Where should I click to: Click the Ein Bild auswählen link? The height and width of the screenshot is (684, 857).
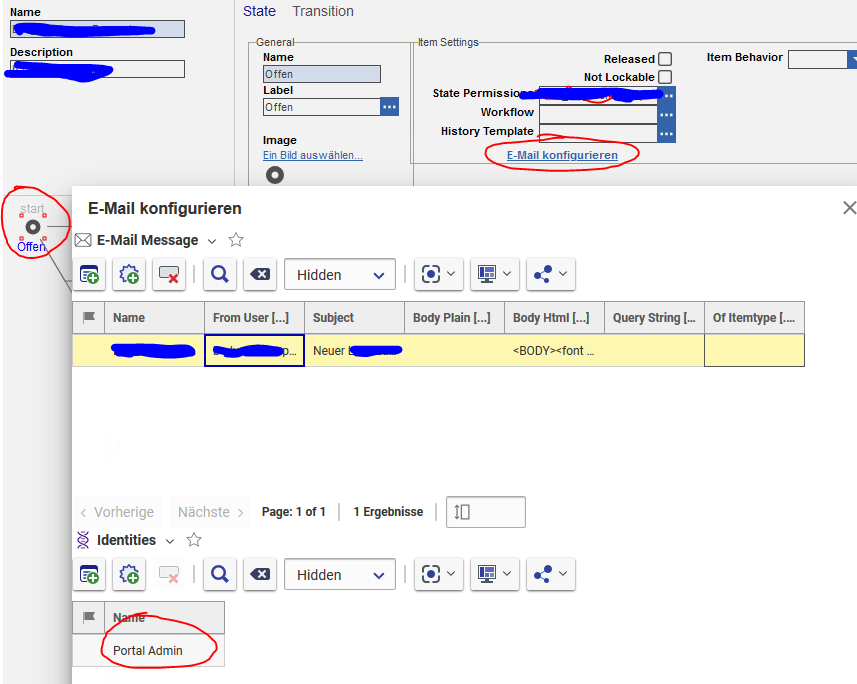pyautogui.click(x=312, y=155)
